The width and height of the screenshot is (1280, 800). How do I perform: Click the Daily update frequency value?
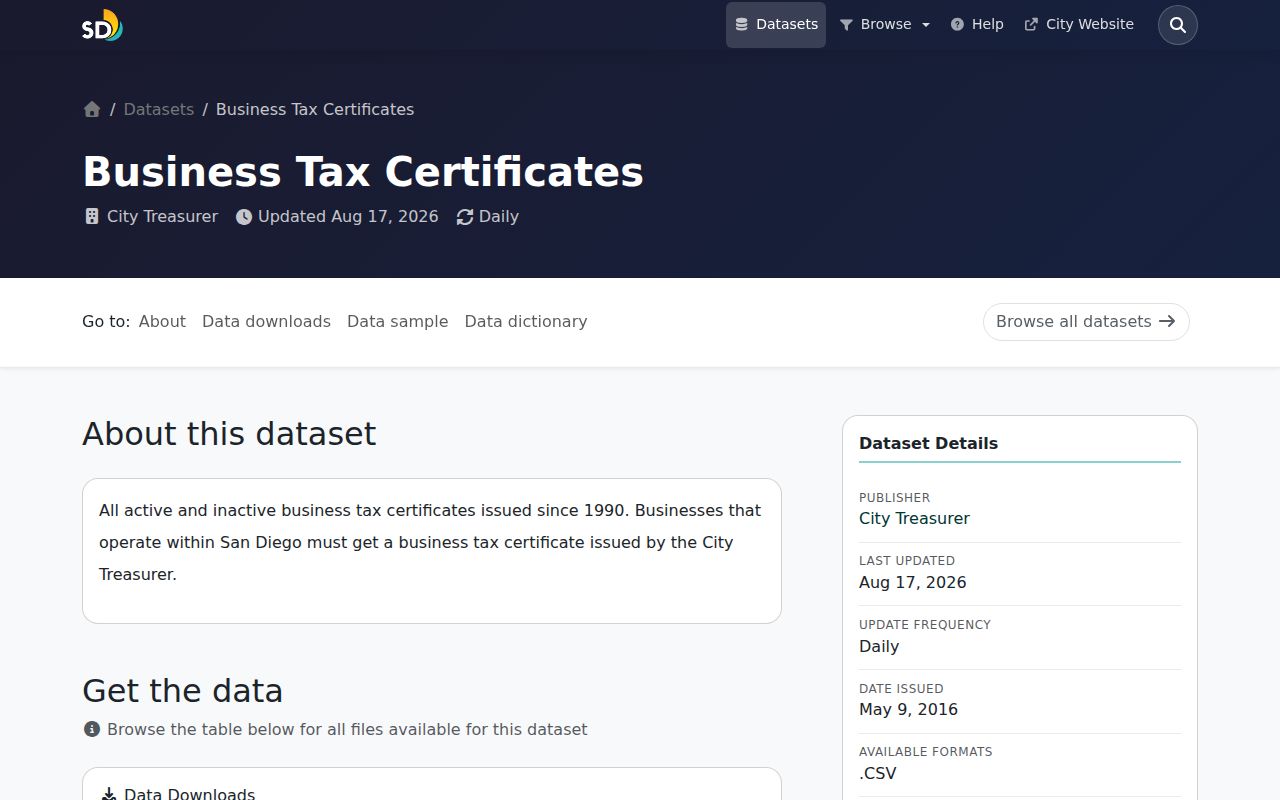(x=879, y=646)
